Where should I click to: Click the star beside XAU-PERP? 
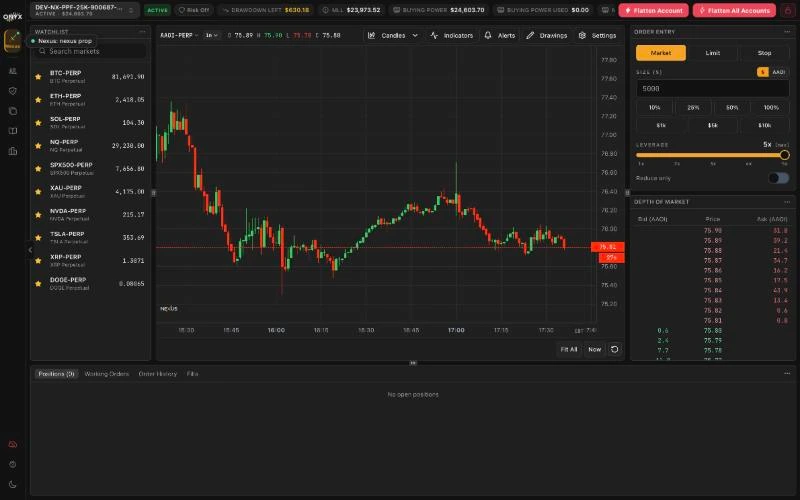coord(38,191)
